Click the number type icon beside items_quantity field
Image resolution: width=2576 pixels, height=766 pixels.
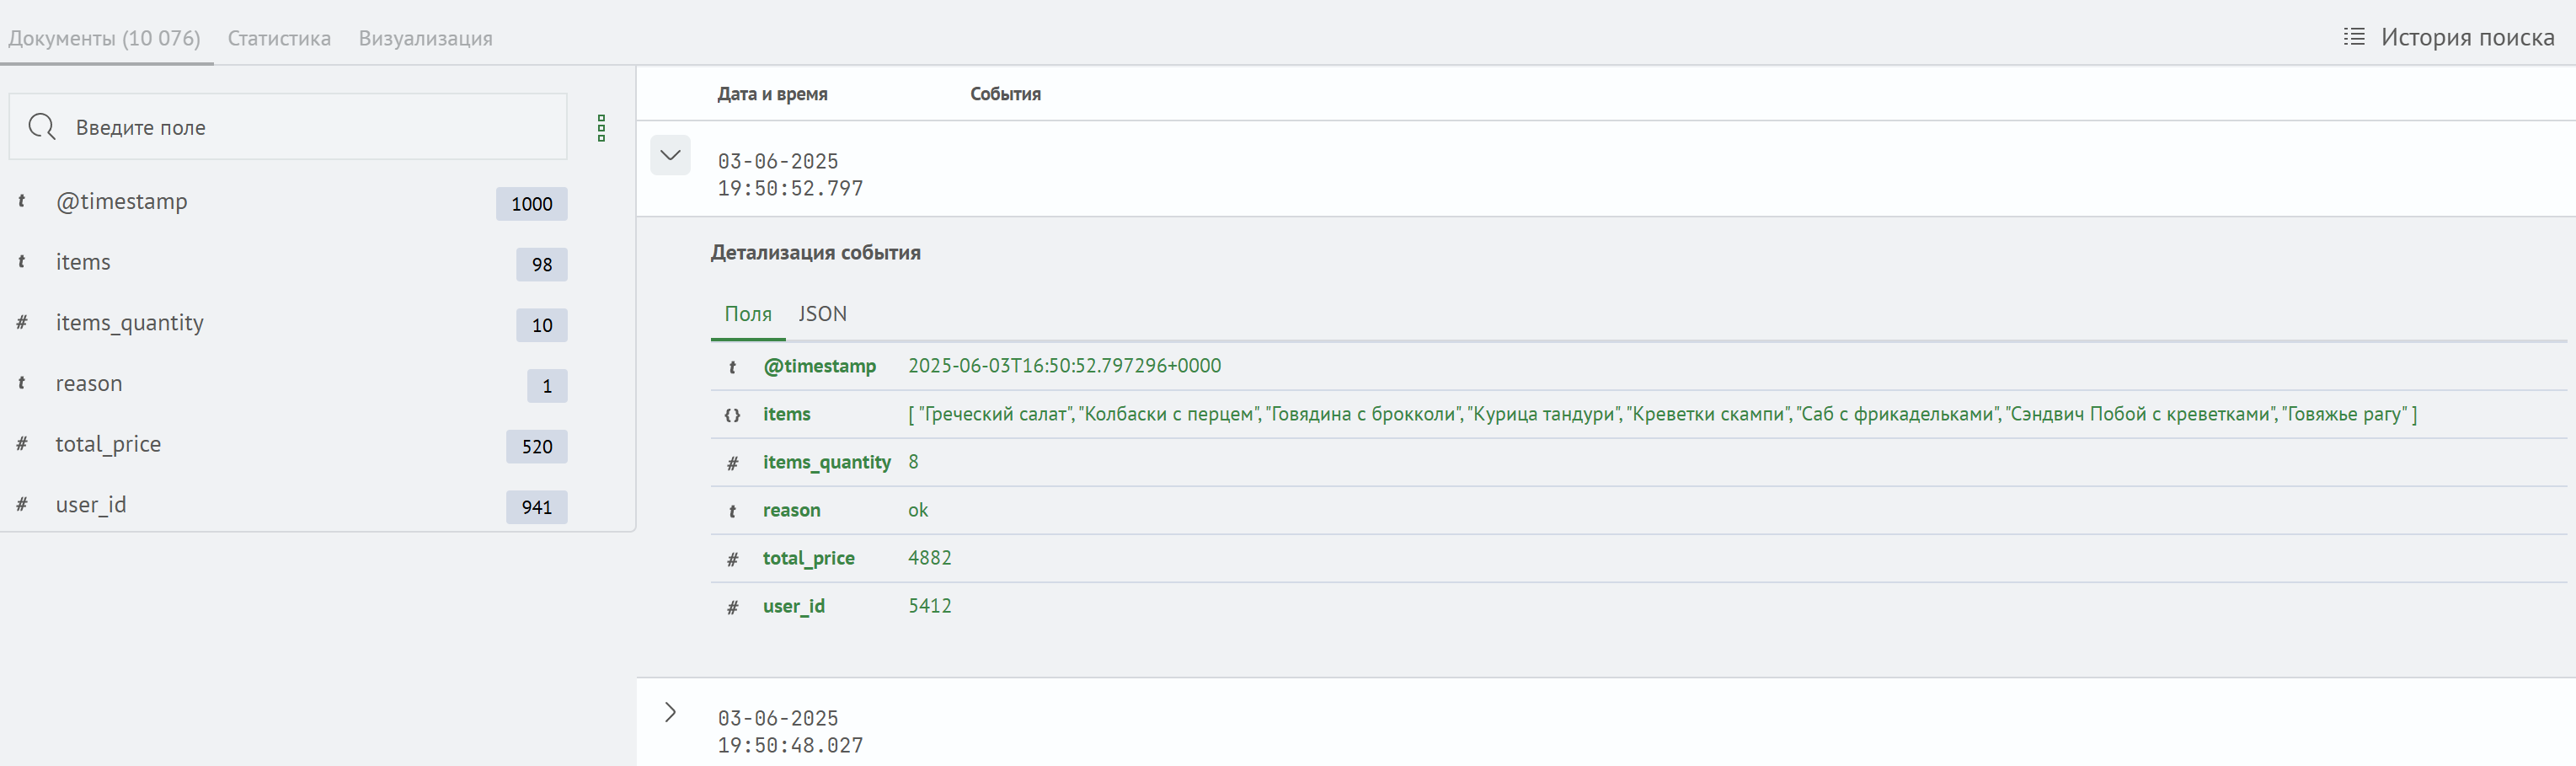coord(22,322)
